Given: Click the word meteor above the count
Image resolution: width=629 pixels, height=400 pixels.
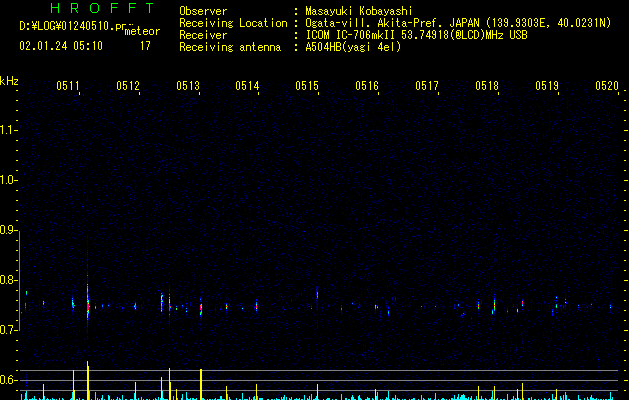Looking at the screenshot, I should 142,31.
